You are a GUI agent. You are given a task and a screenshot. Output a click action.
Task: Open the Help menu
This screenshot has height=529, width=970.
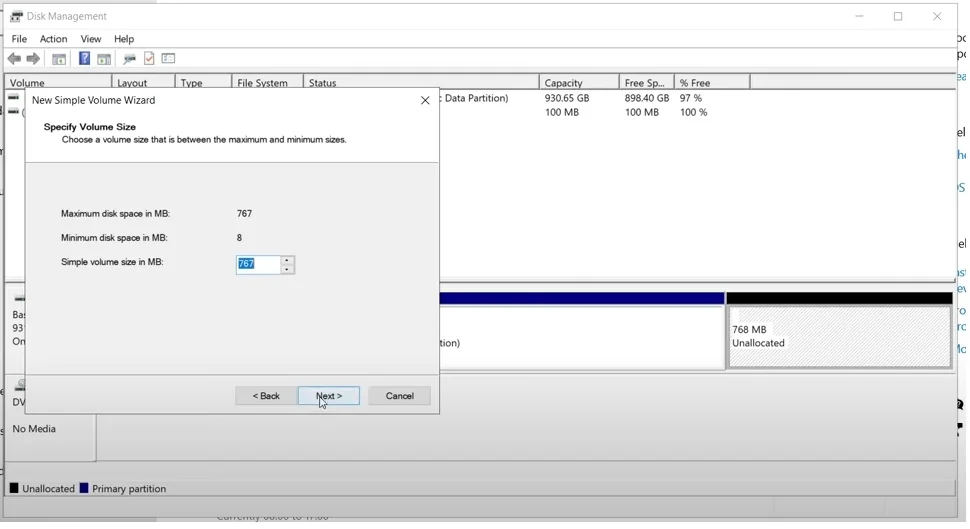(124, 39)
